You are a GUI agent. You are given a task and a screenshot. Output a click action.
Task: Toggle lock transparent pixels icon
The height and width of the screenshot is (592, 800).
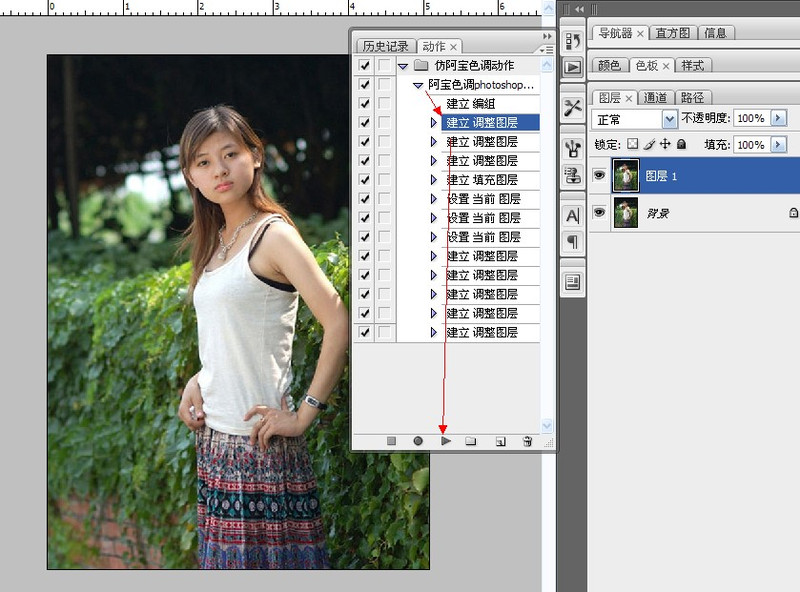pyautogui.click(x=633, y=144)
